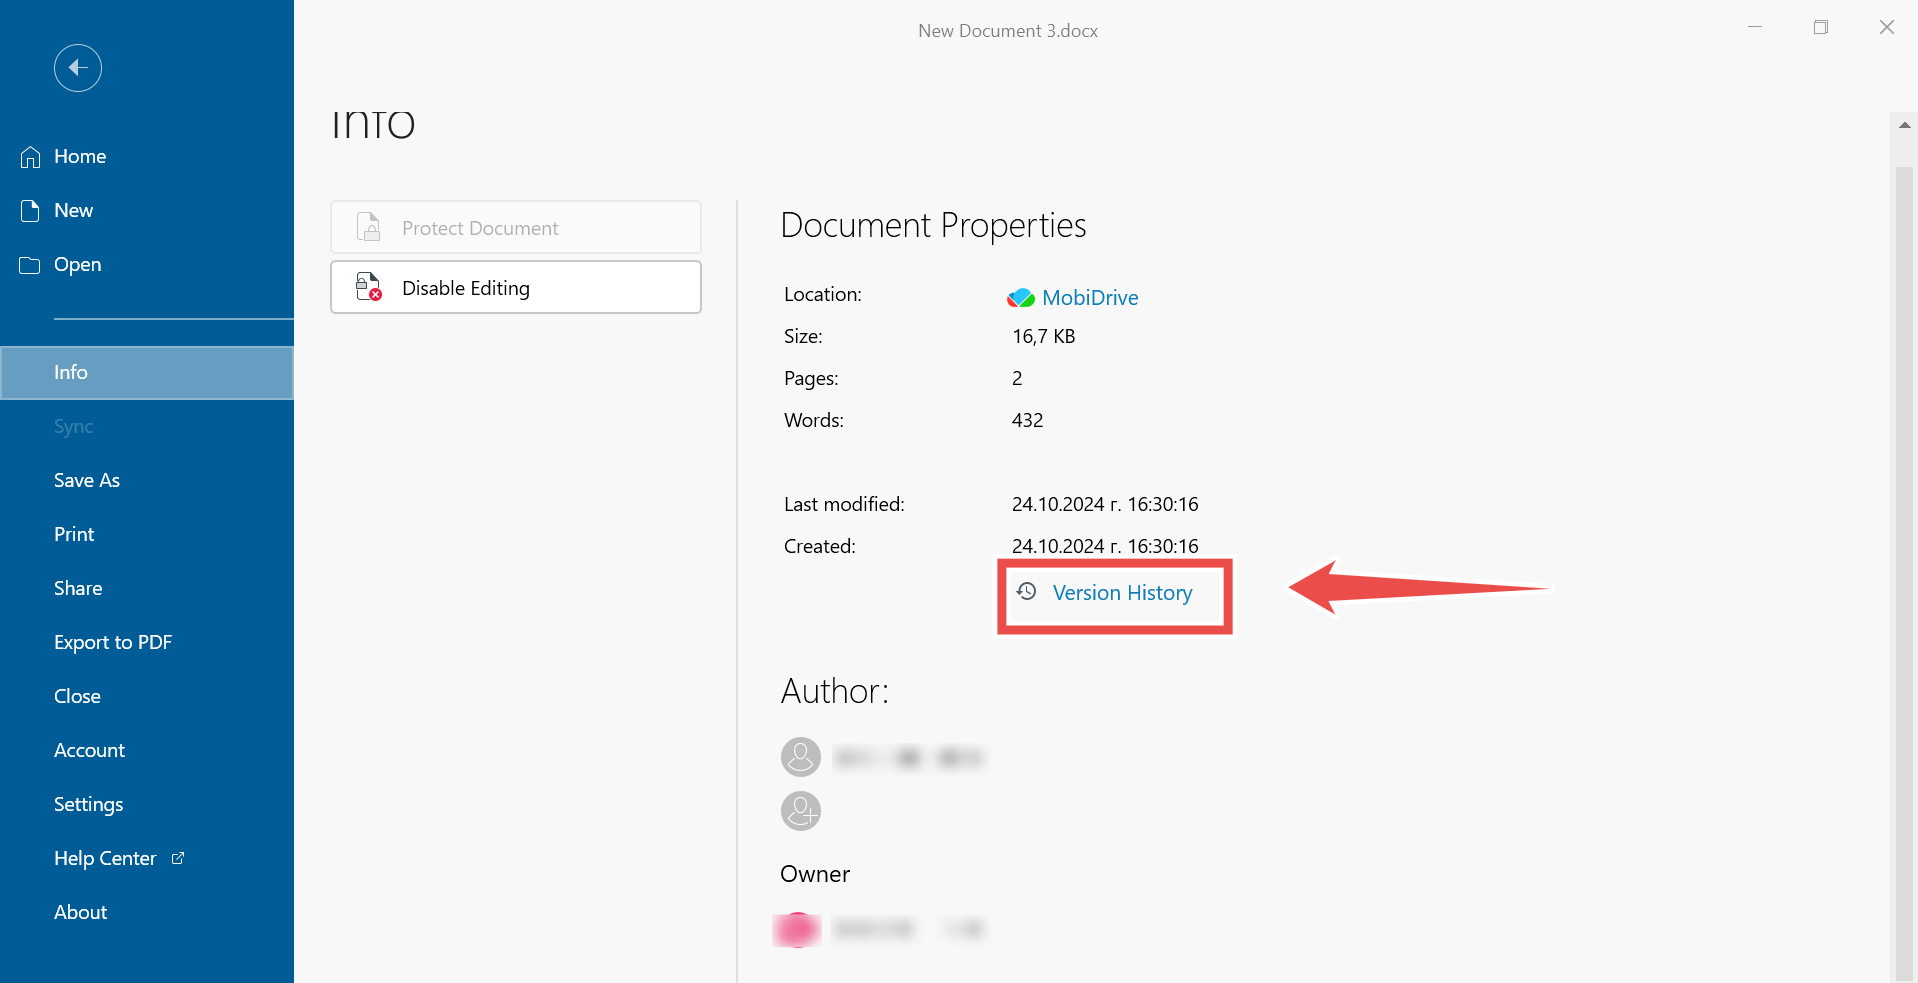
Task: Click the back arrow circle icon
Action: coord(78,68)
